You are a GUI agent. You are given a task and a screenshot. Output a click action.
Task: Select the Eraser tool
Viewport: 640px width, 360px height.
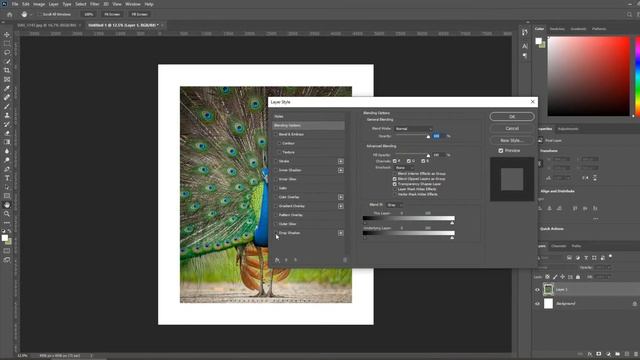click(7, 133)
